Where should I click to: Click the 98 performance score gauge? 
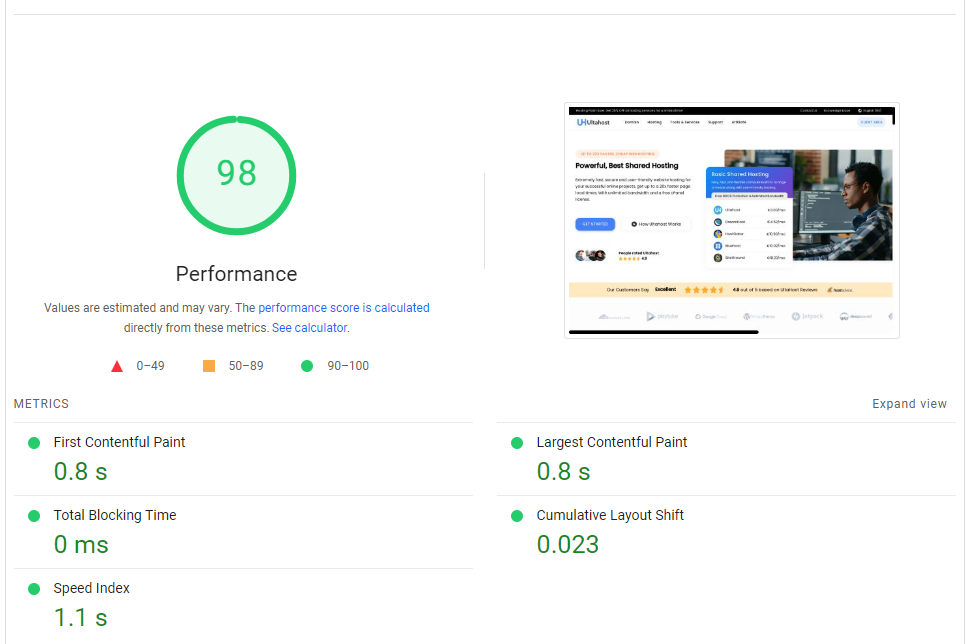point(237,175)
